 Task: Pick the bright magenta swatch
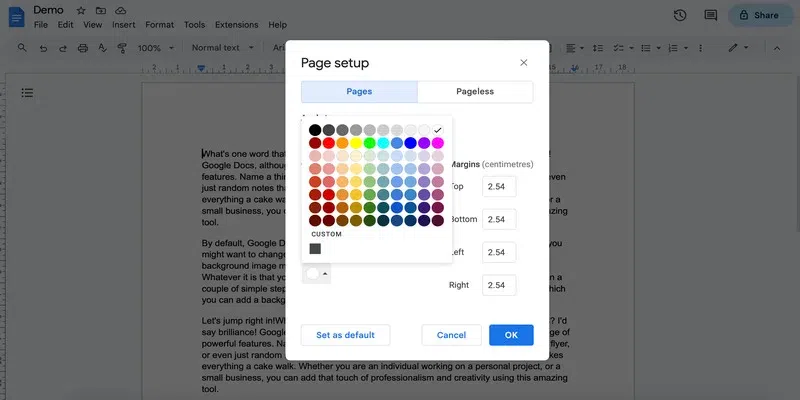(438, 143)
